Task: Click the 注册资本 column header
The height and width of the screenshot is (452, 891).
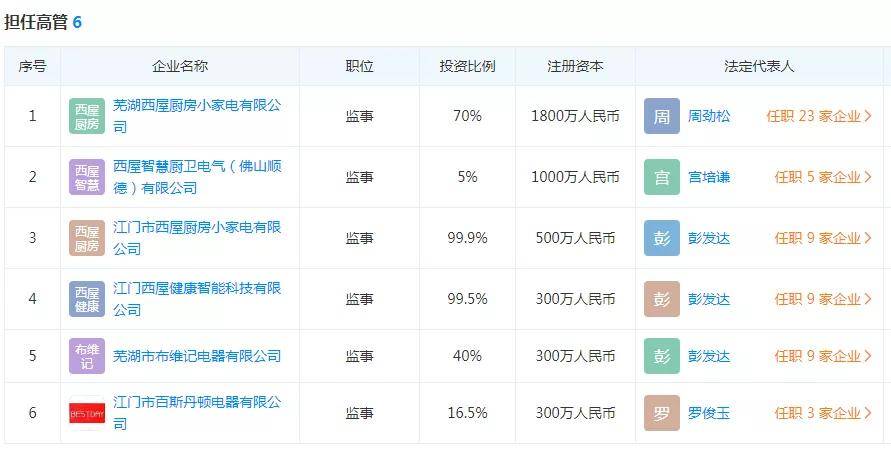Action: click(575, 66)
